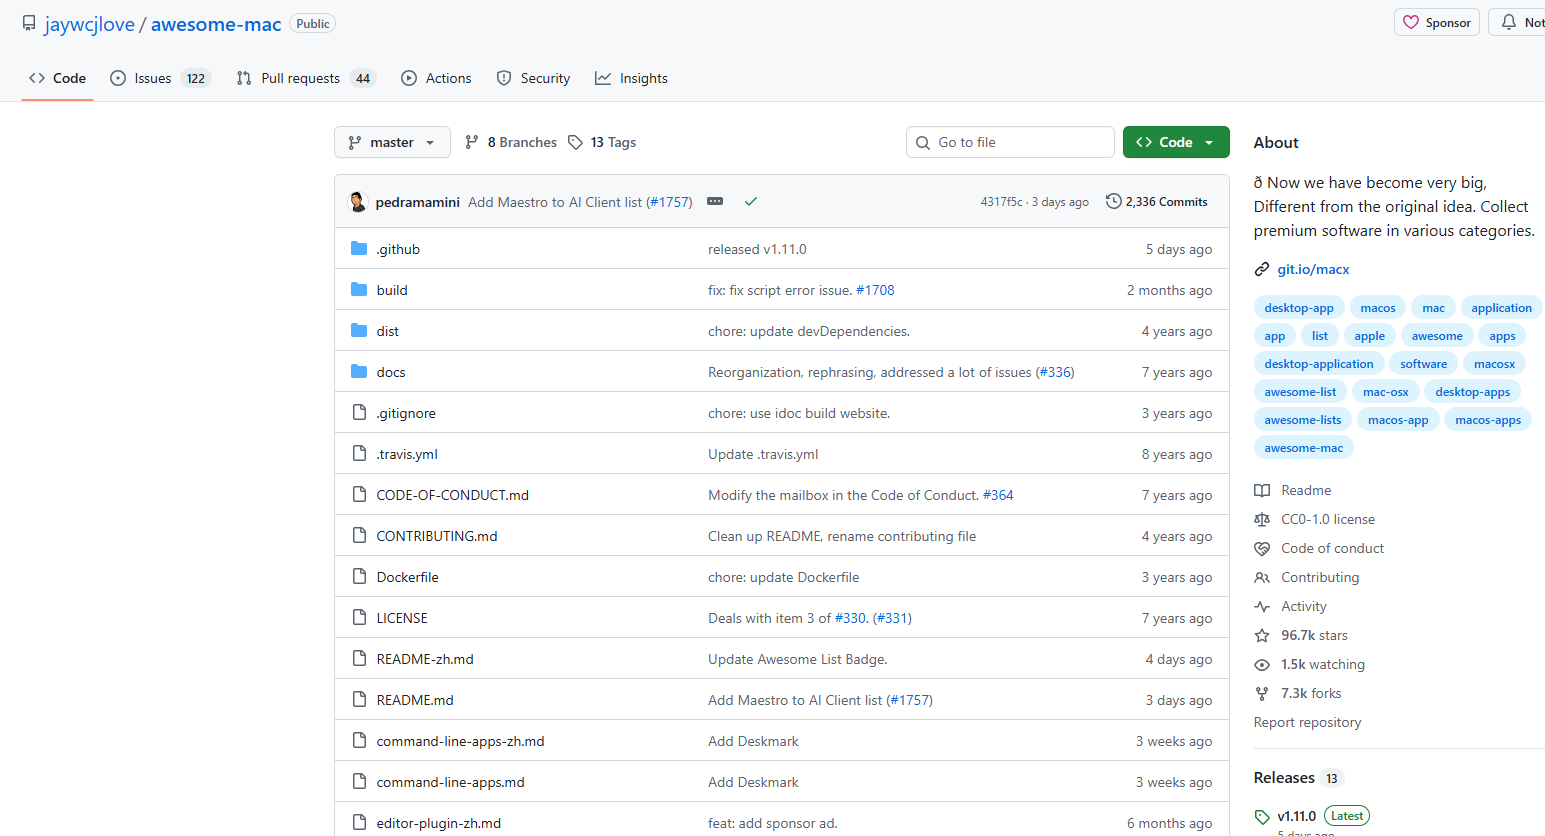Click the license scale icon

point(1262,519)
